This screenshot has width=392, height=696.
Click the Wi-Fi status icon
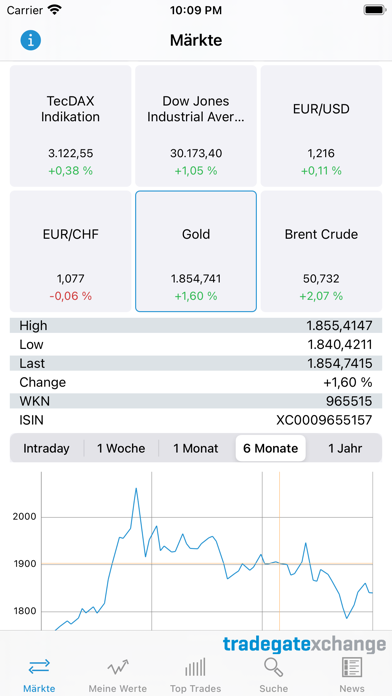point(55,10)
